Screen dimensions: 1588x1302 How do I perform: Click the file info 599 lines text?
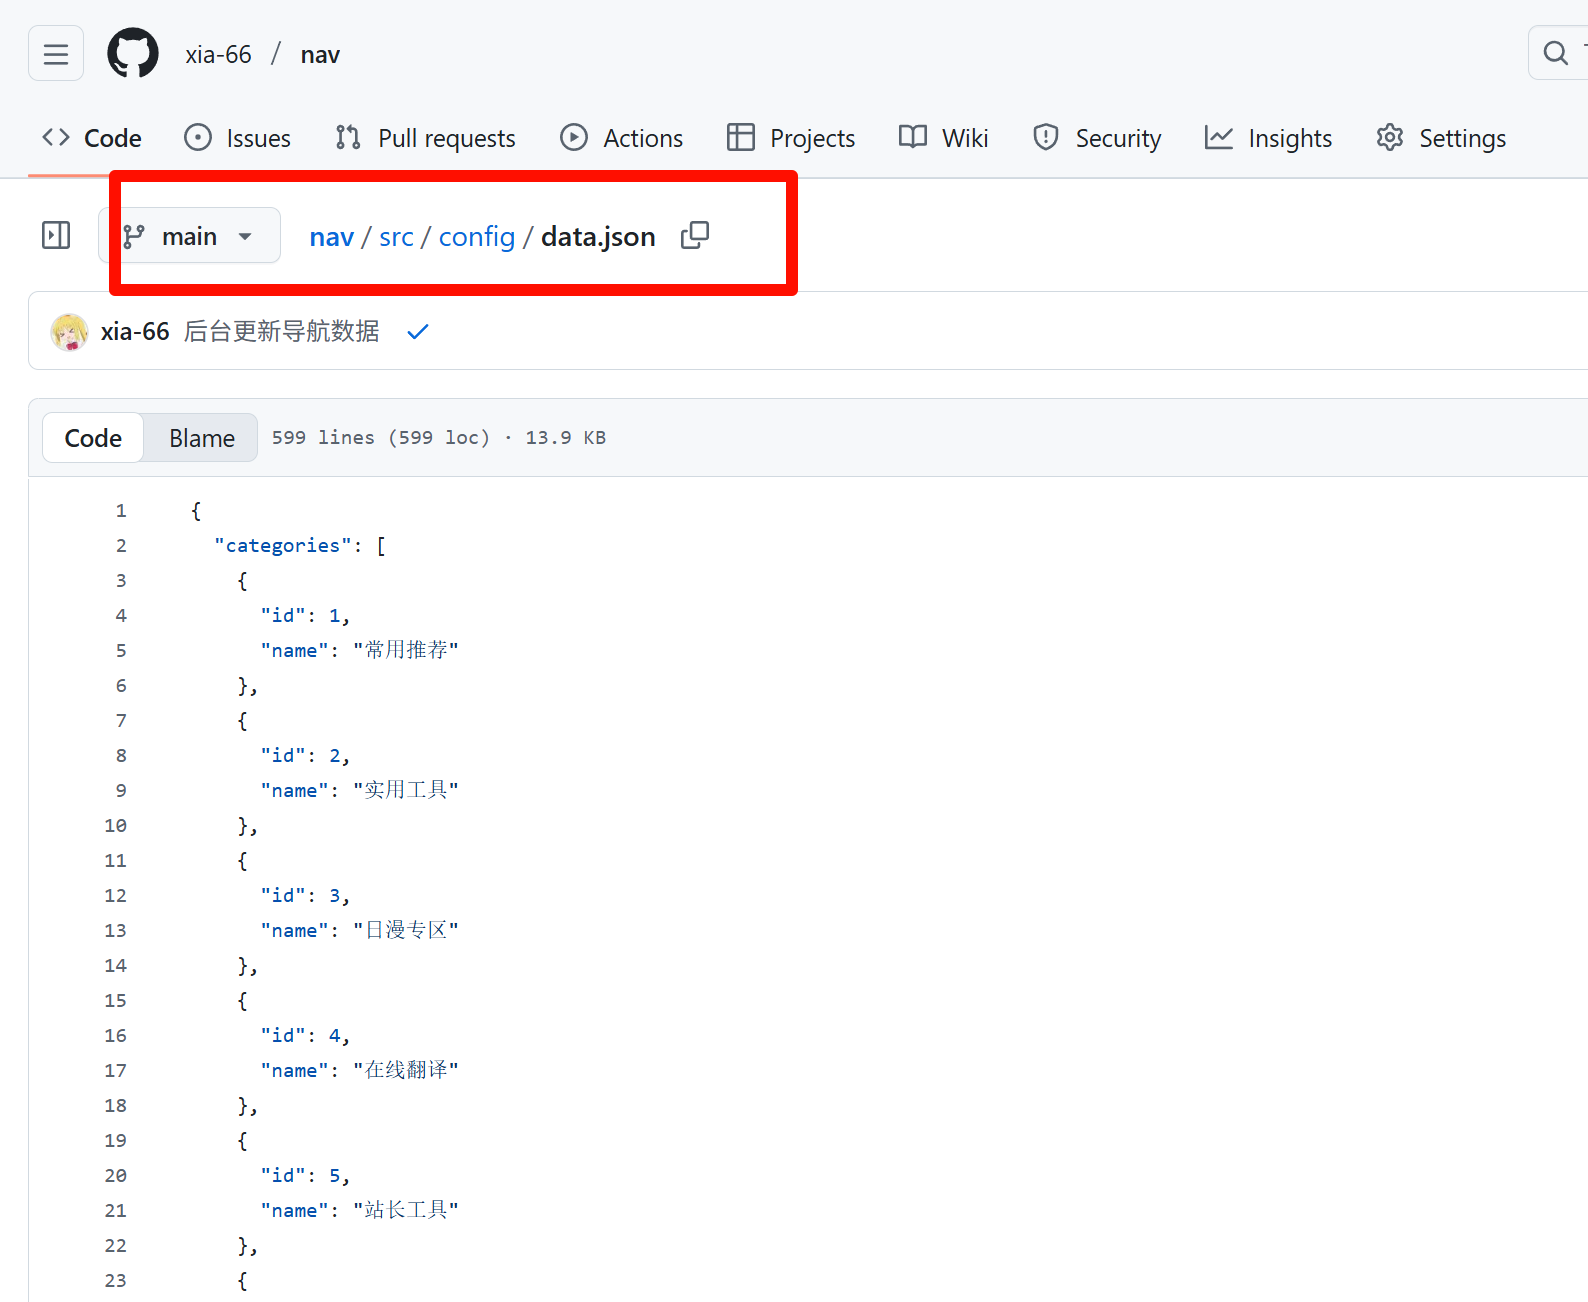pos(438,438)
